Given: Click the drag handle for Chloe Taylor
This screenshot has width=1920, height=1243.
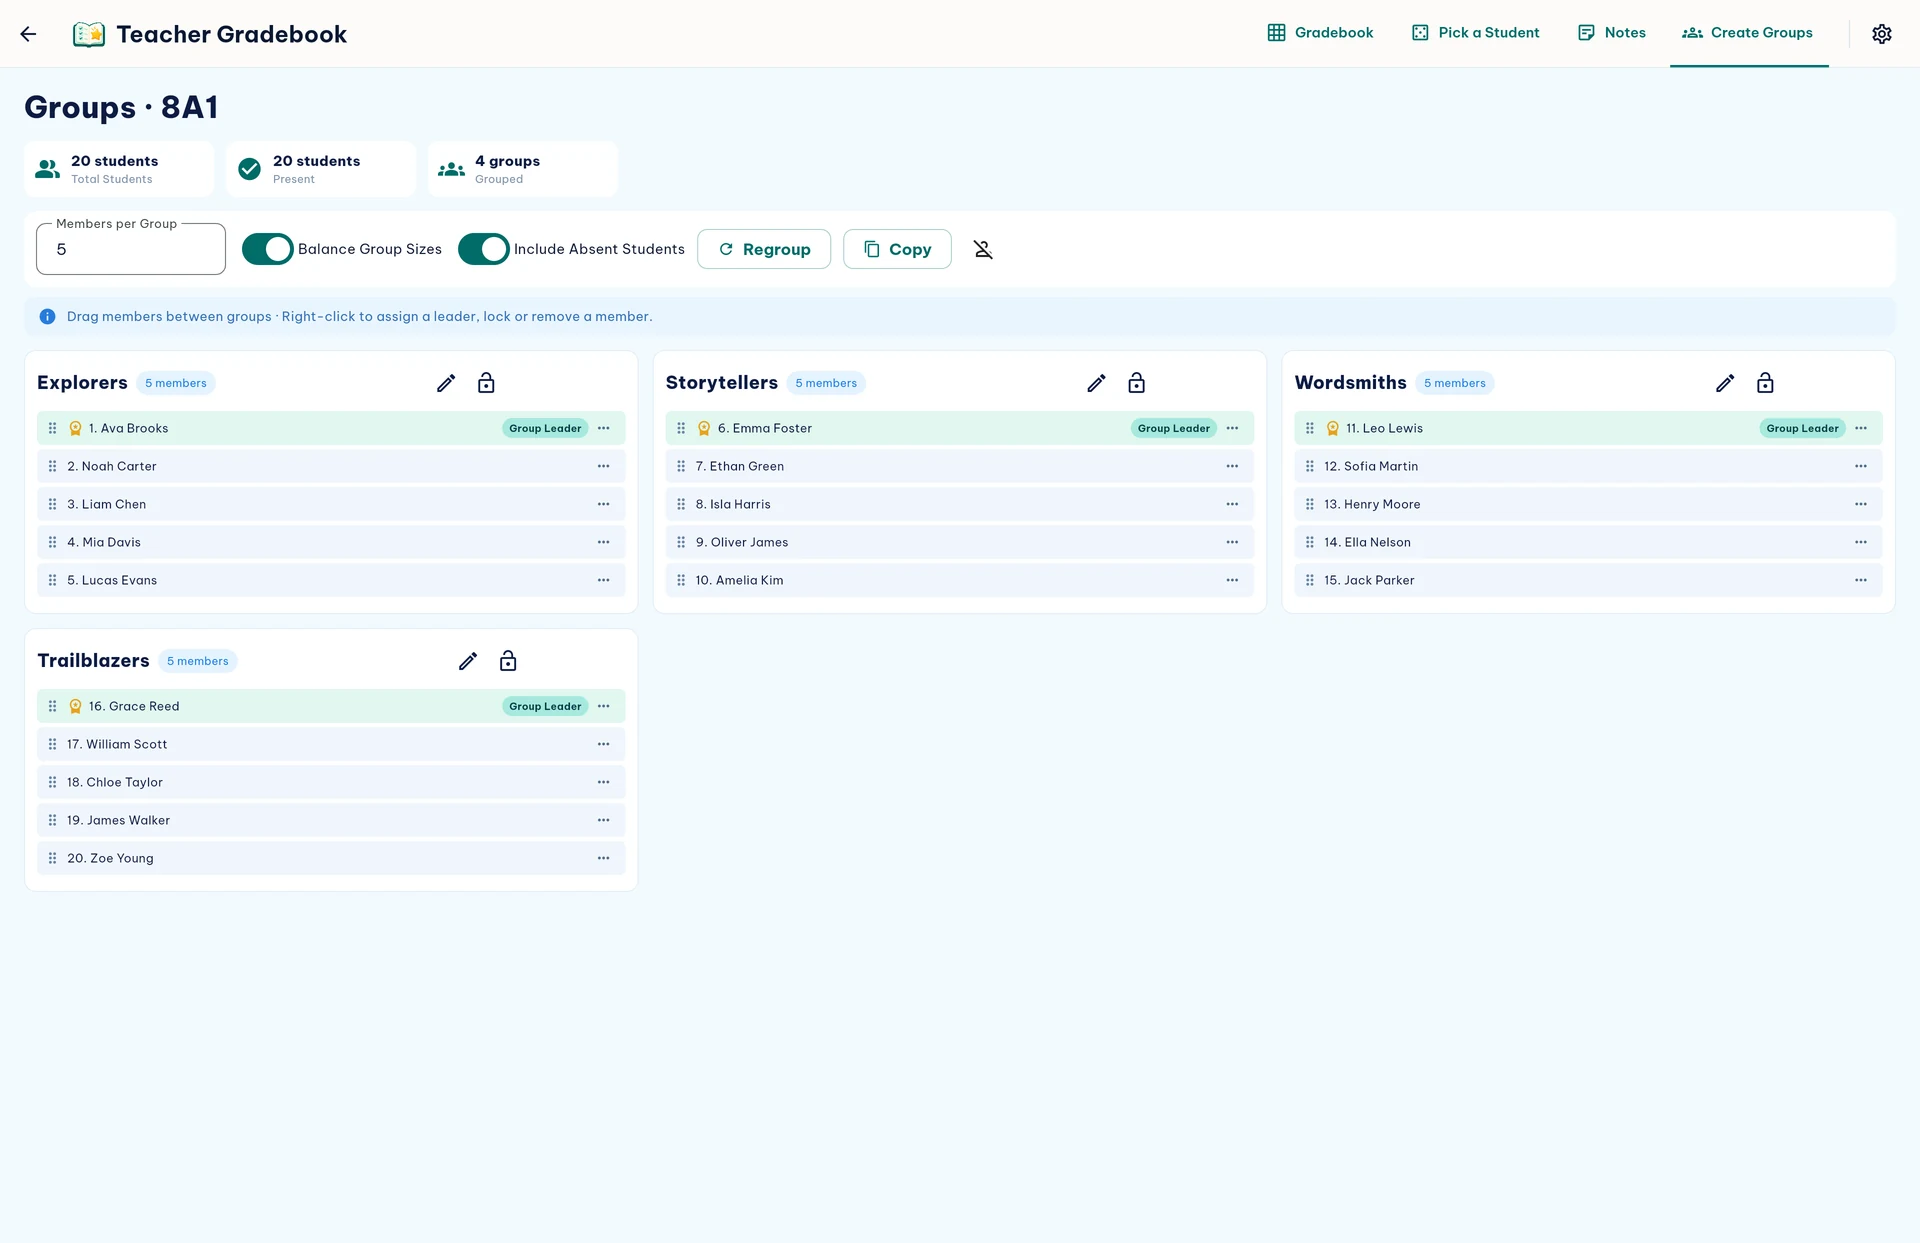Looking at the screenshot, I should coord(52,782).
